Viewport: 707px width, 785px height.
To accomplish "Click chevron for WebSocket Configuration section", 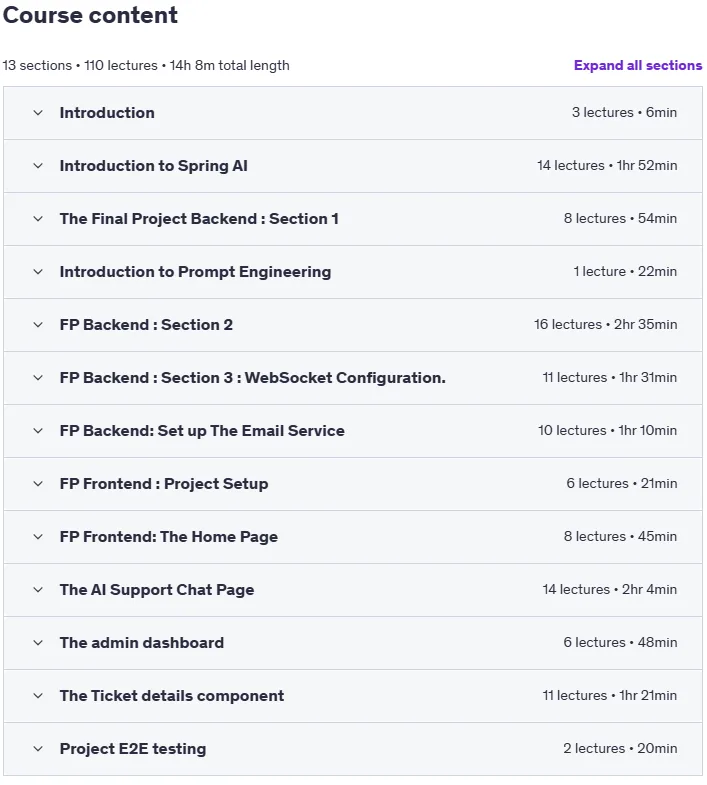I will (x=38, y=378).
